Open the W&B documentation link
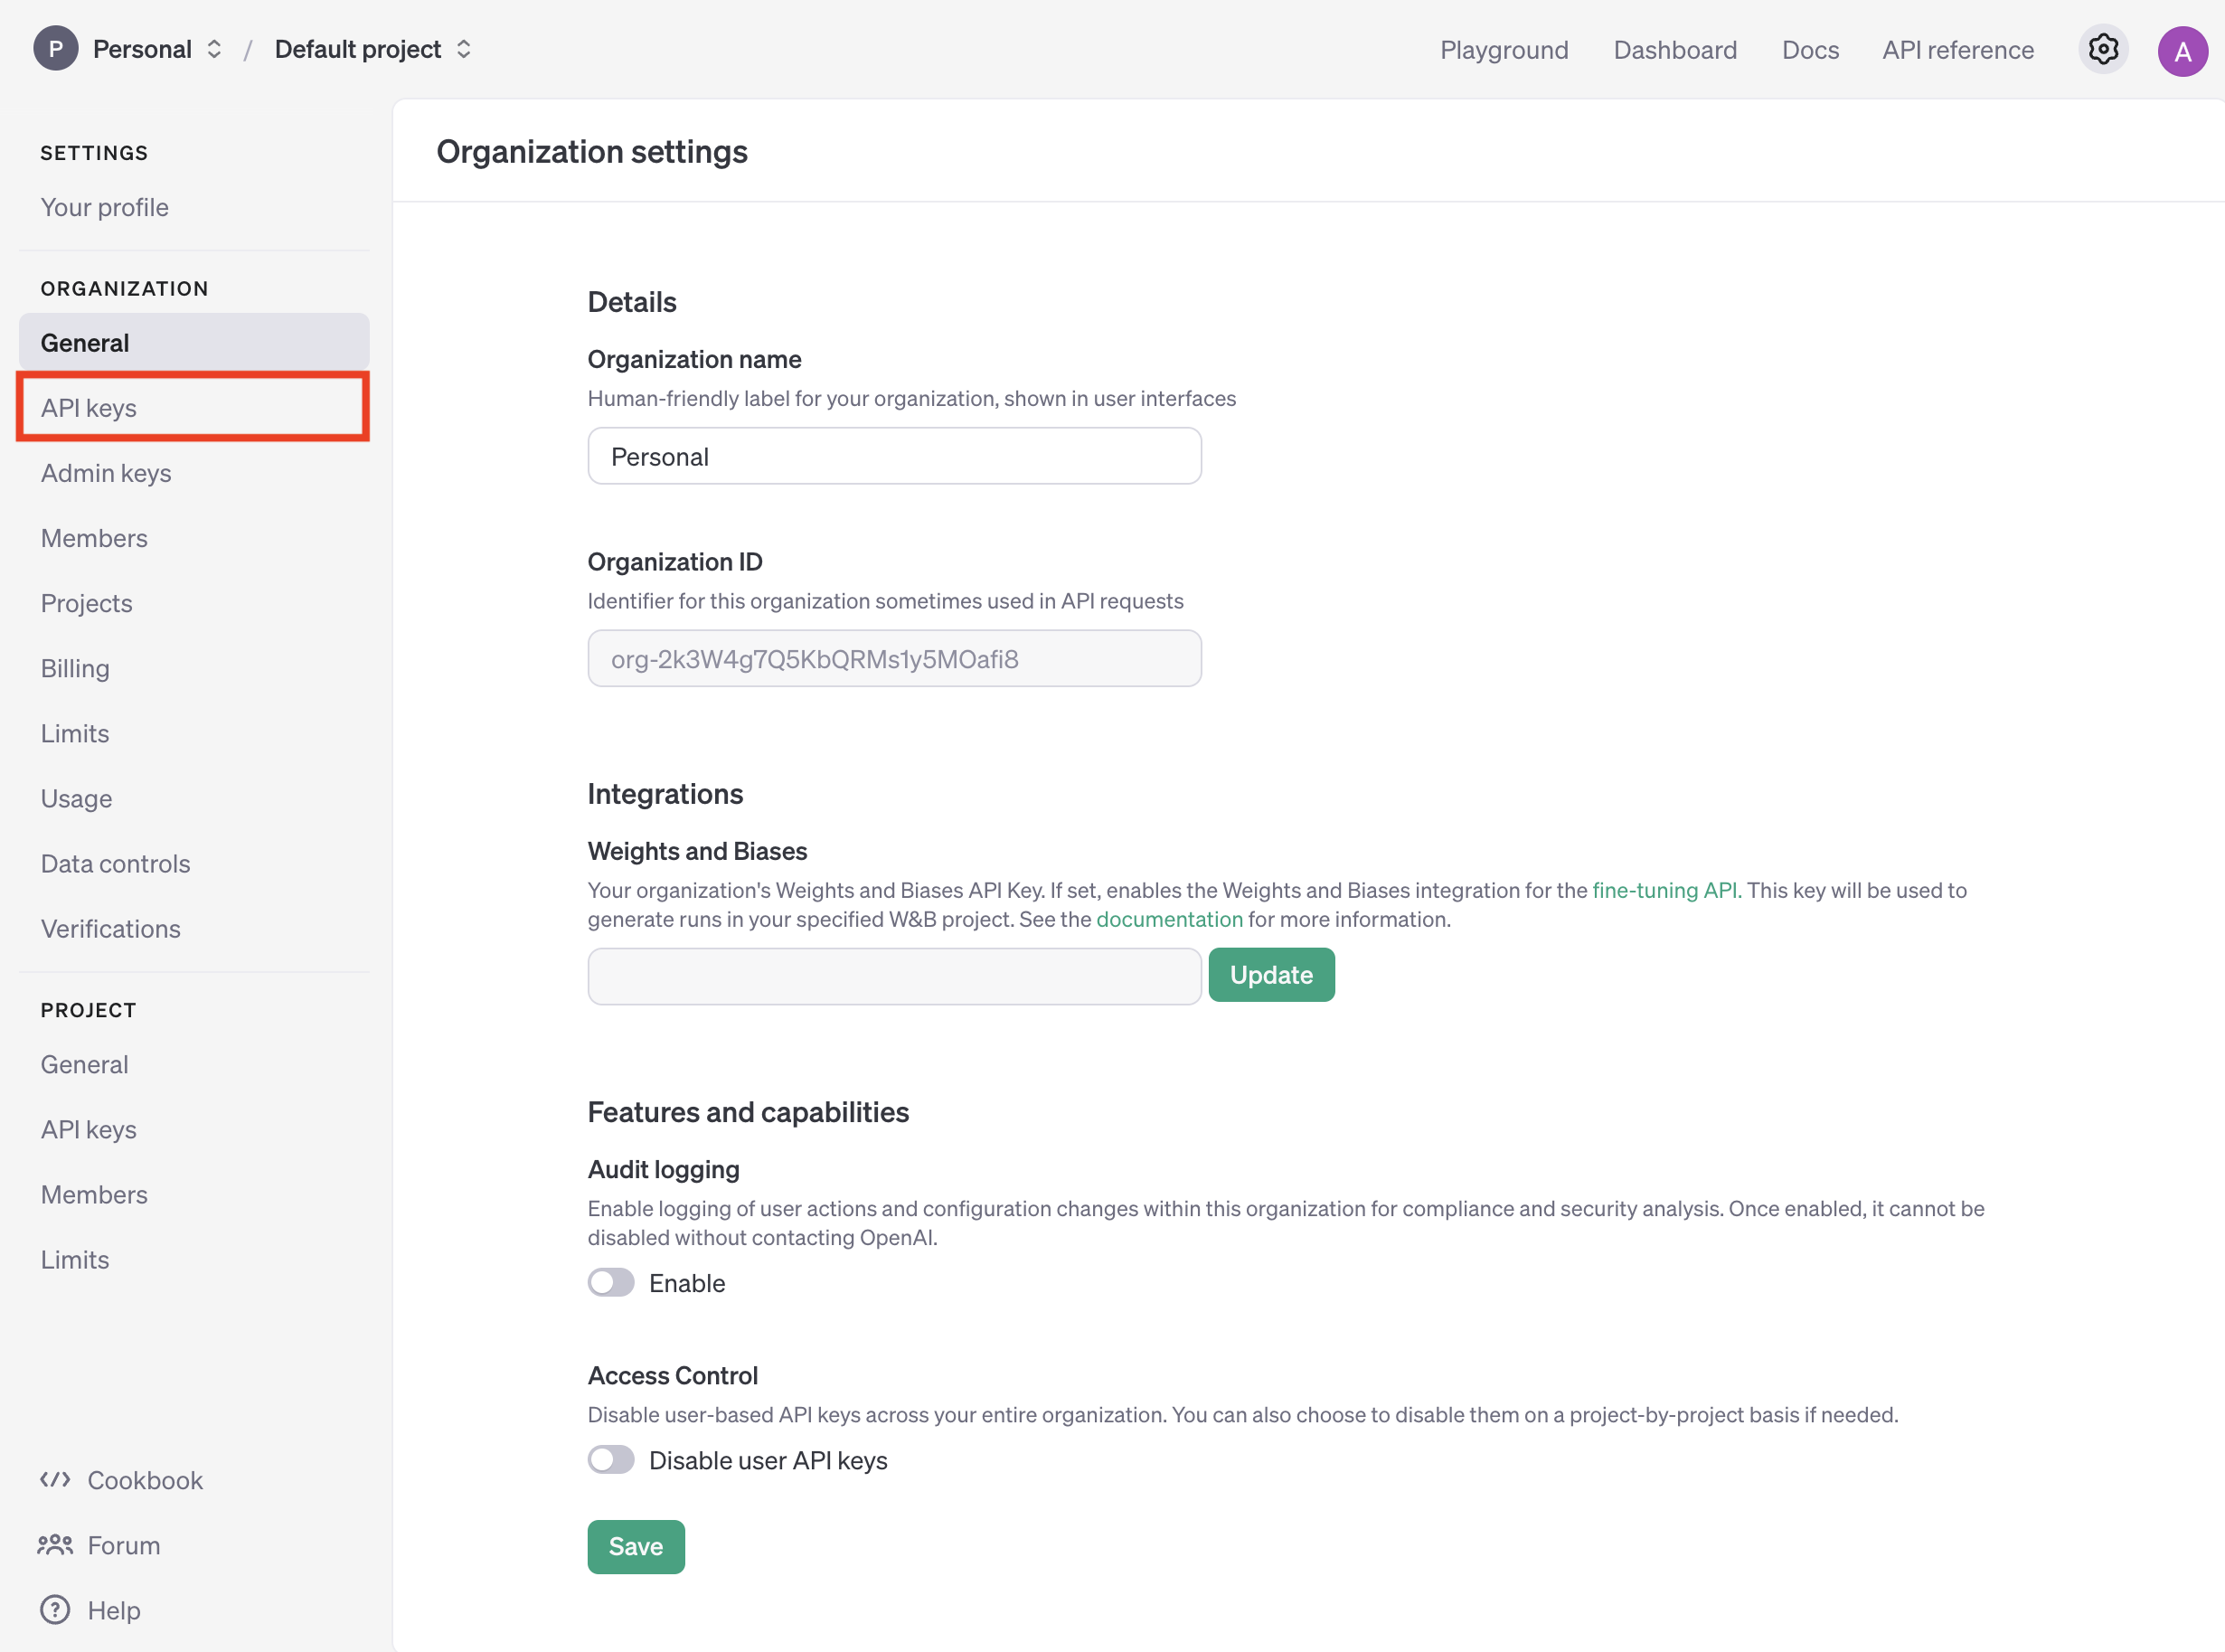This screenshot has width=2225, height=1652. pyautogui.click(x=1169, y=919)
